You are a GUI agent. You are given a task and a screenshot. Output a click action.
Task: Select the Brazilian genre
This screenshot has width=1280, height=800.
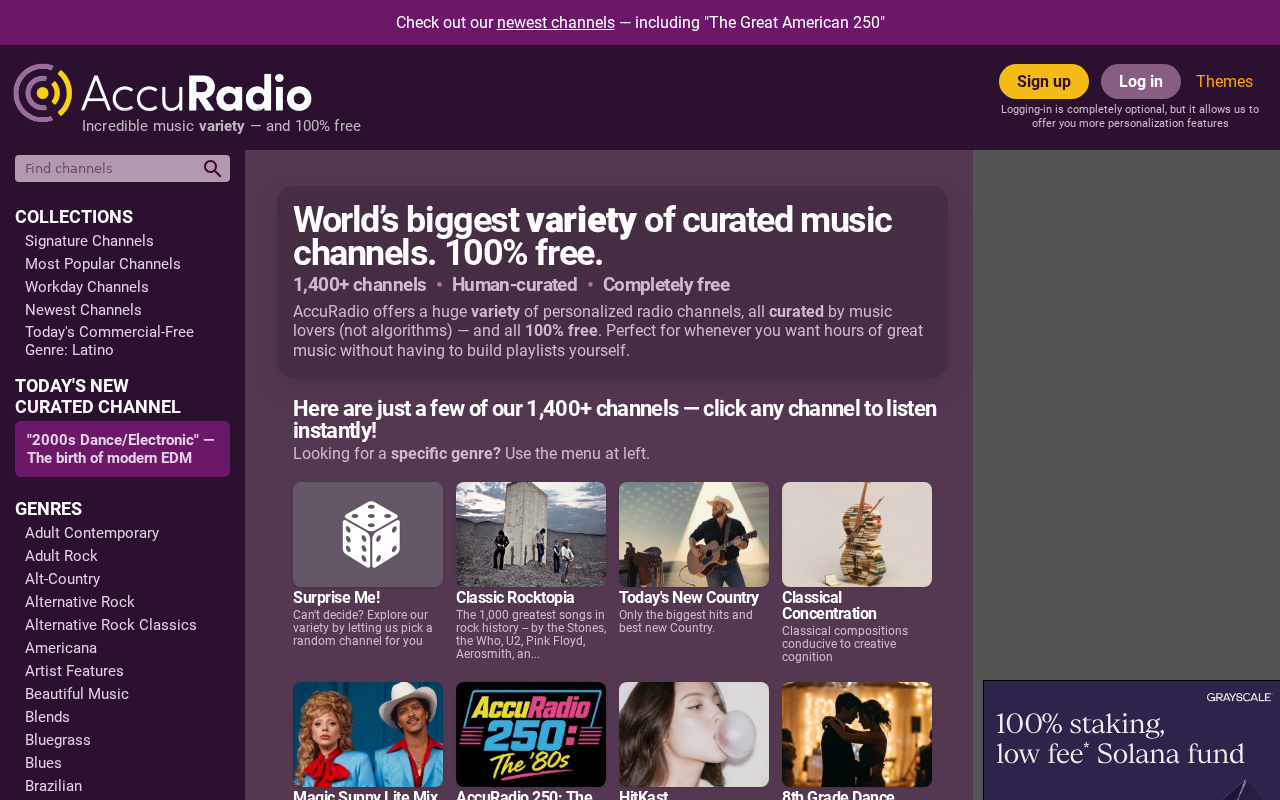(x=53, y=786)
